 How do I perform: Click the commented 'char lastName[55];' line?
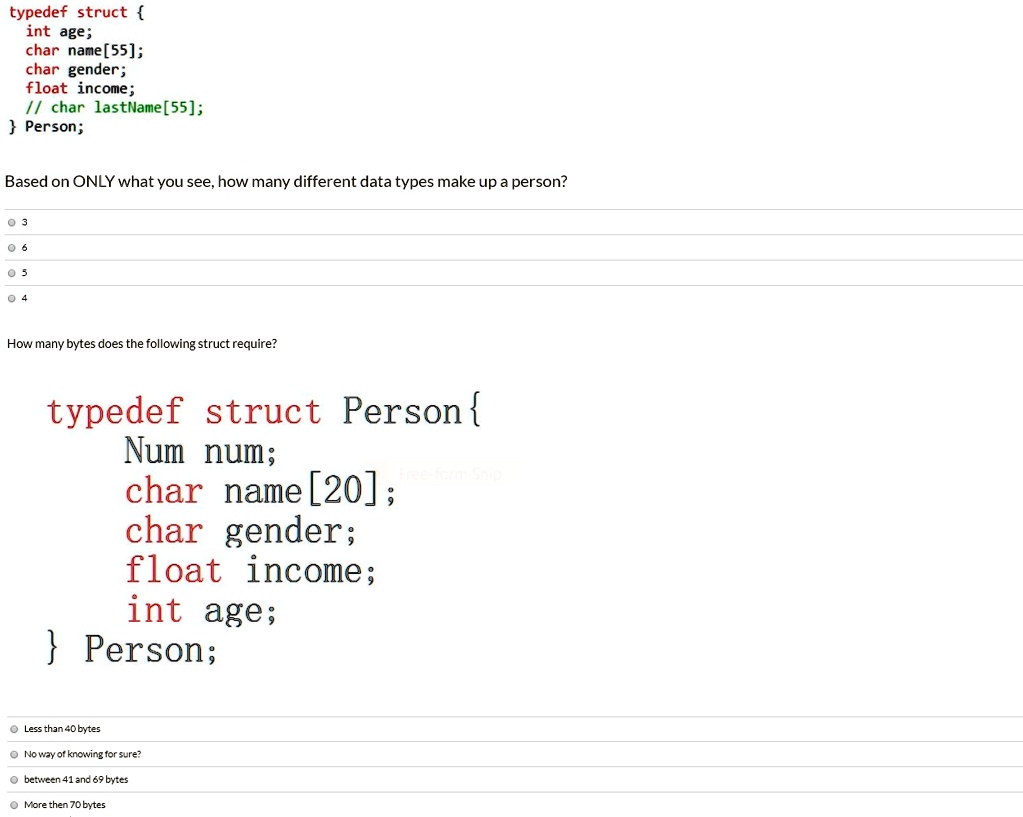[115, 107]
